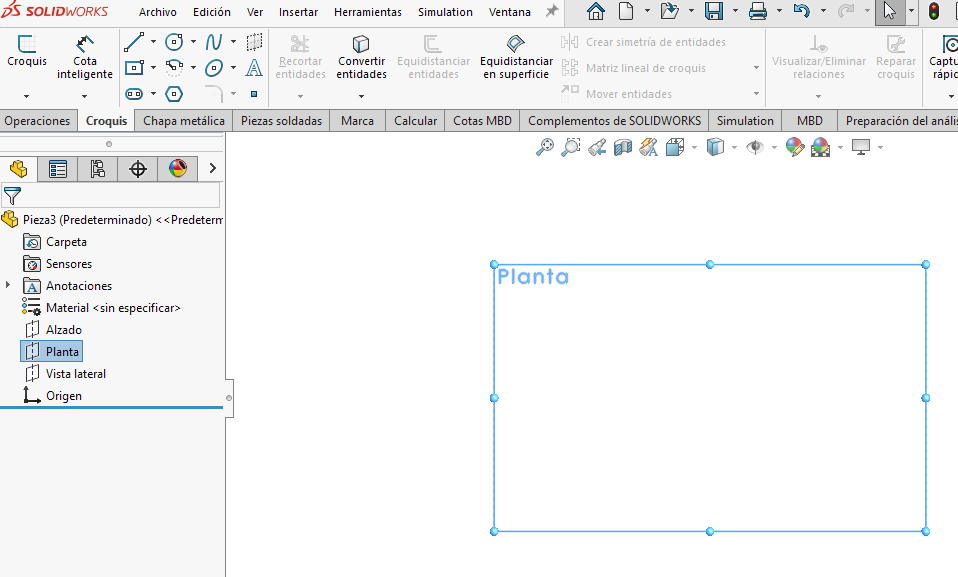Click the Croquis sketch button
This screenshot has height=577, width=958.
(27, 50)
